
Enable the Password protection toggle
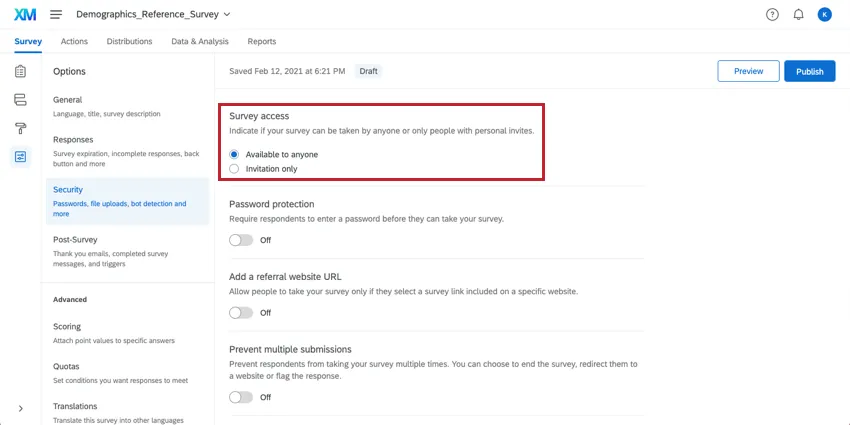[241, 240]
